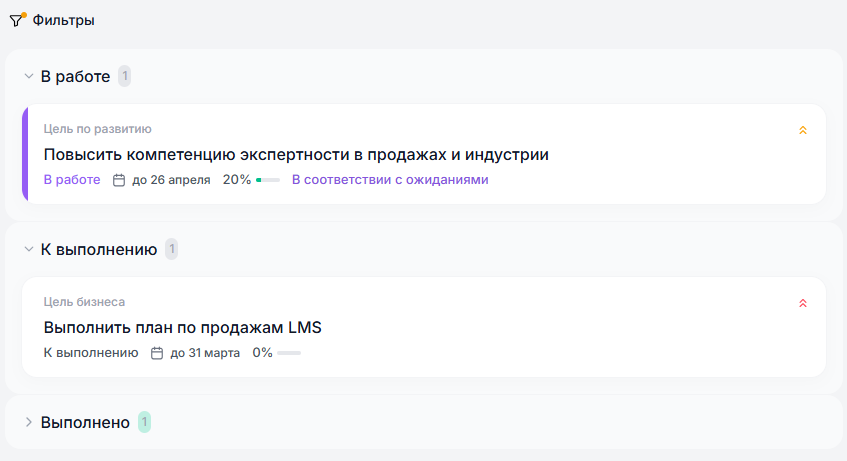The height and width of the screenshot is (461, 847).
Task: Click green count badge next to 'Выполнено'
Action: coord(144,422)
